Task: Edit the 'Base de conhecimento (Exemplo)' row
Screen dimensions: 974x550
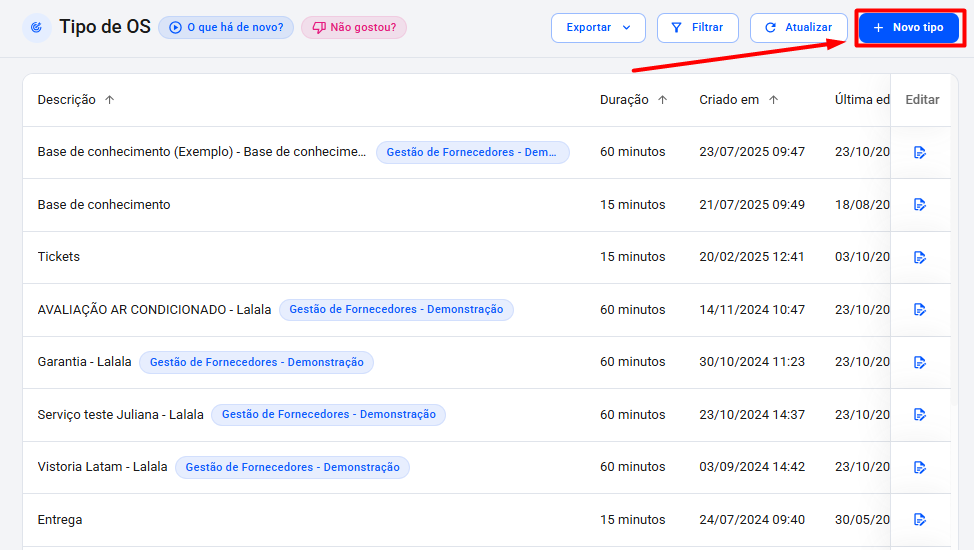Action: pos(920,152)
